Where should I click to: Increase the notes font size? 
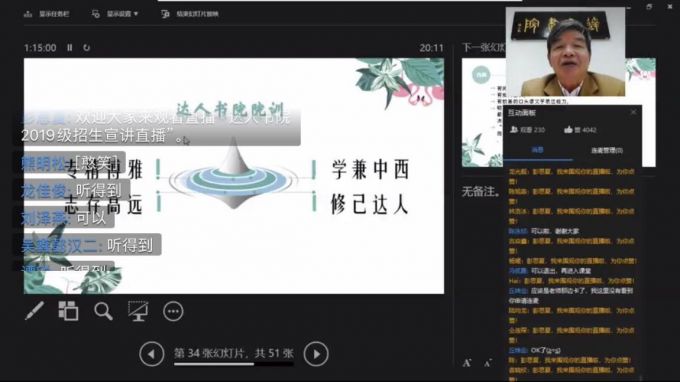click(x=467, y=363)
